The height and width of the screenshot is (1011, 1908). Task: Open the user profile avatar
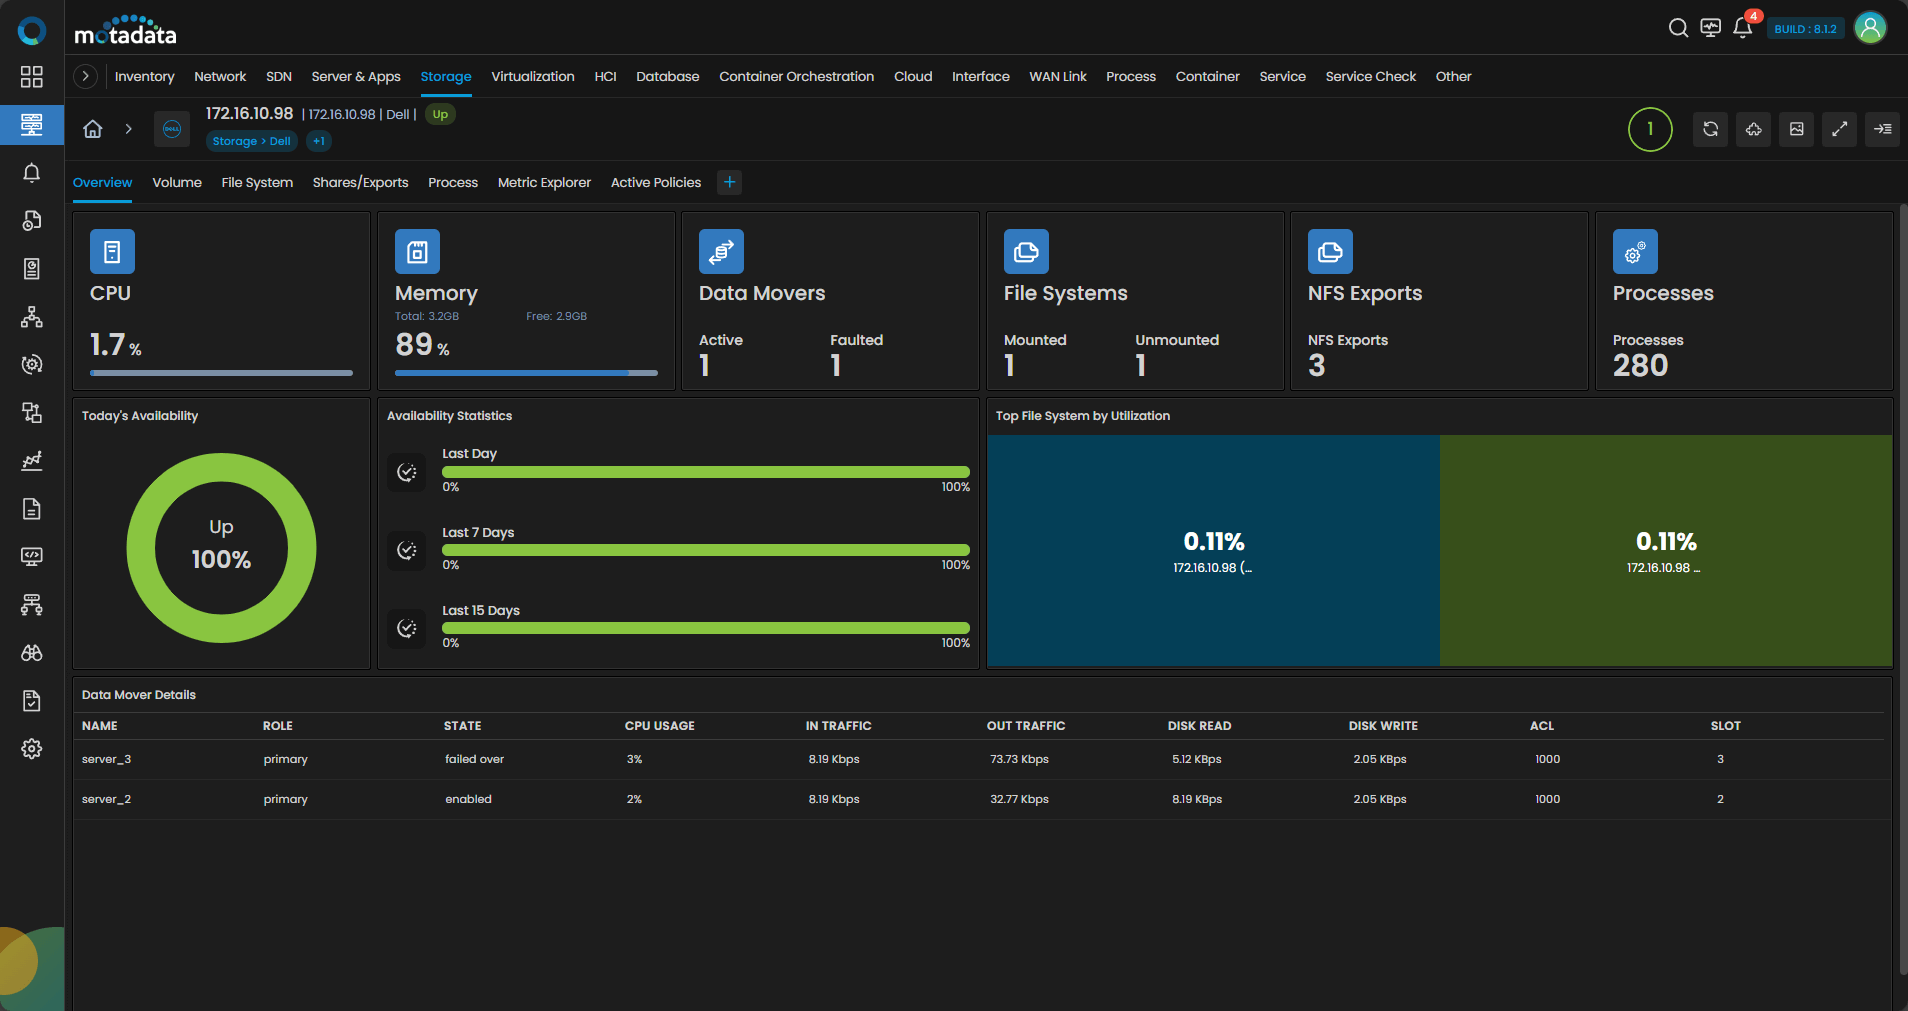[1870, 28]
